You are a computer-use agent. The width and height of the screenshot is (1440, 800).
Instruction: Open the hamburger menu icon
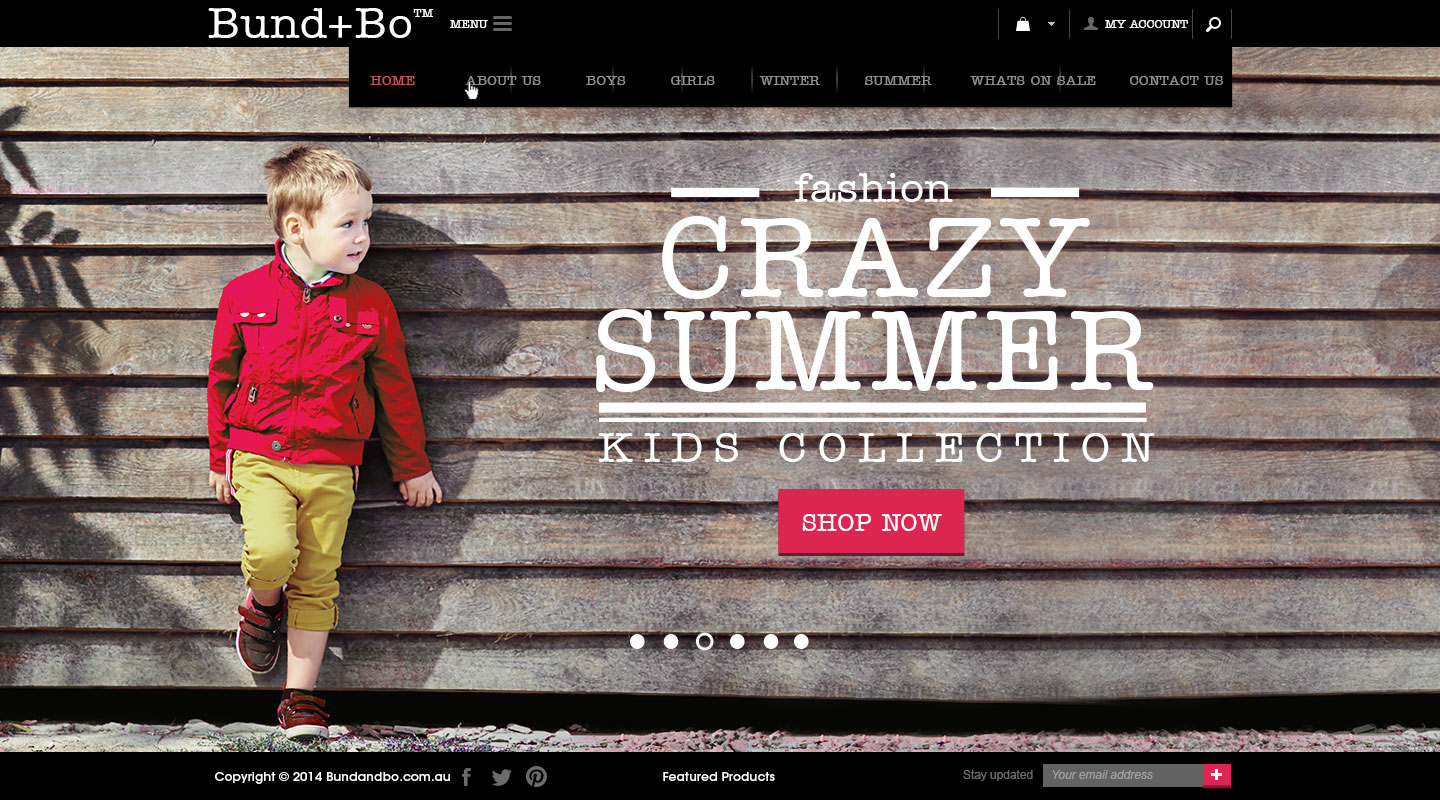click(x=502, y=24)
